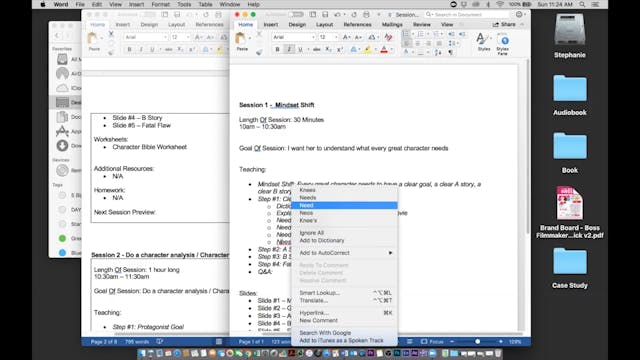Click the Save icon in front window toolbar
Viewport: 640px width, 360px height.
point(325,14)
